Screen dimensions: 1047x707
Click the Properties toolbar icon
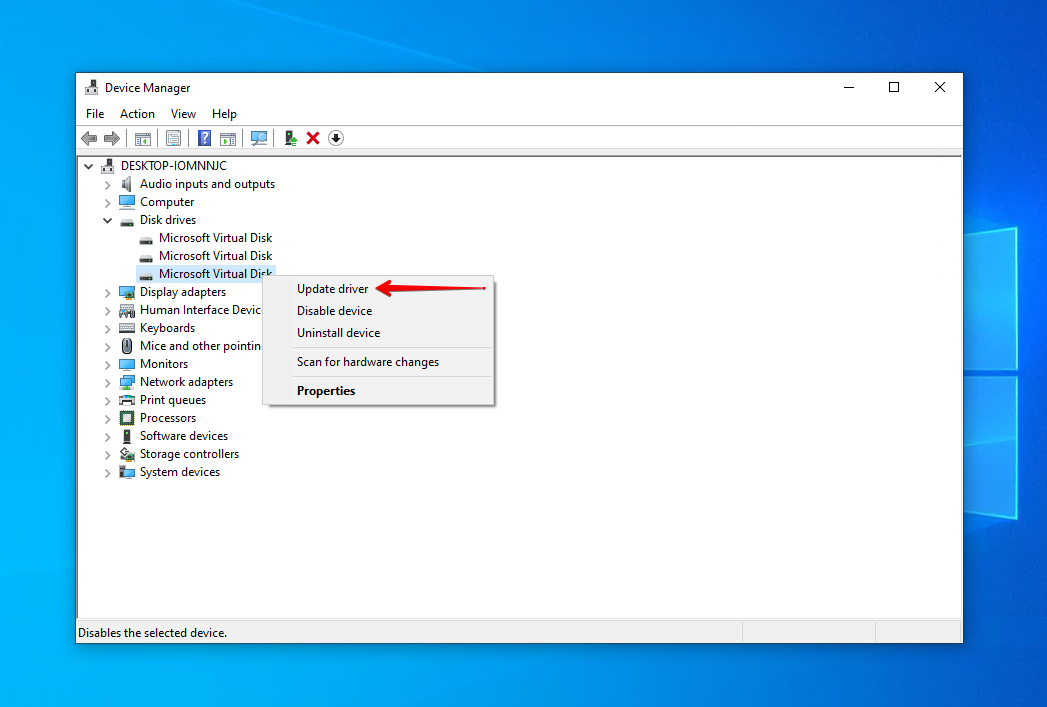point(174,138)
